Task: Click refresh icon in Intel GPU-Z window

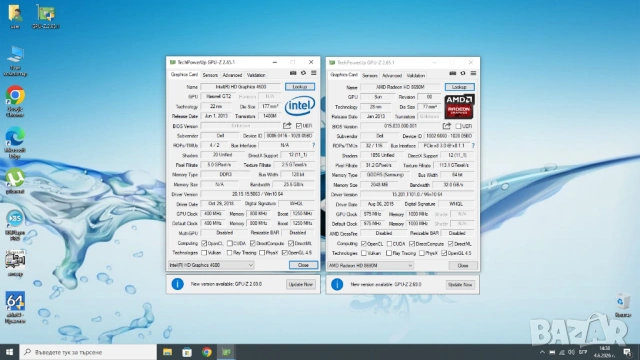Action: [303, 73]
